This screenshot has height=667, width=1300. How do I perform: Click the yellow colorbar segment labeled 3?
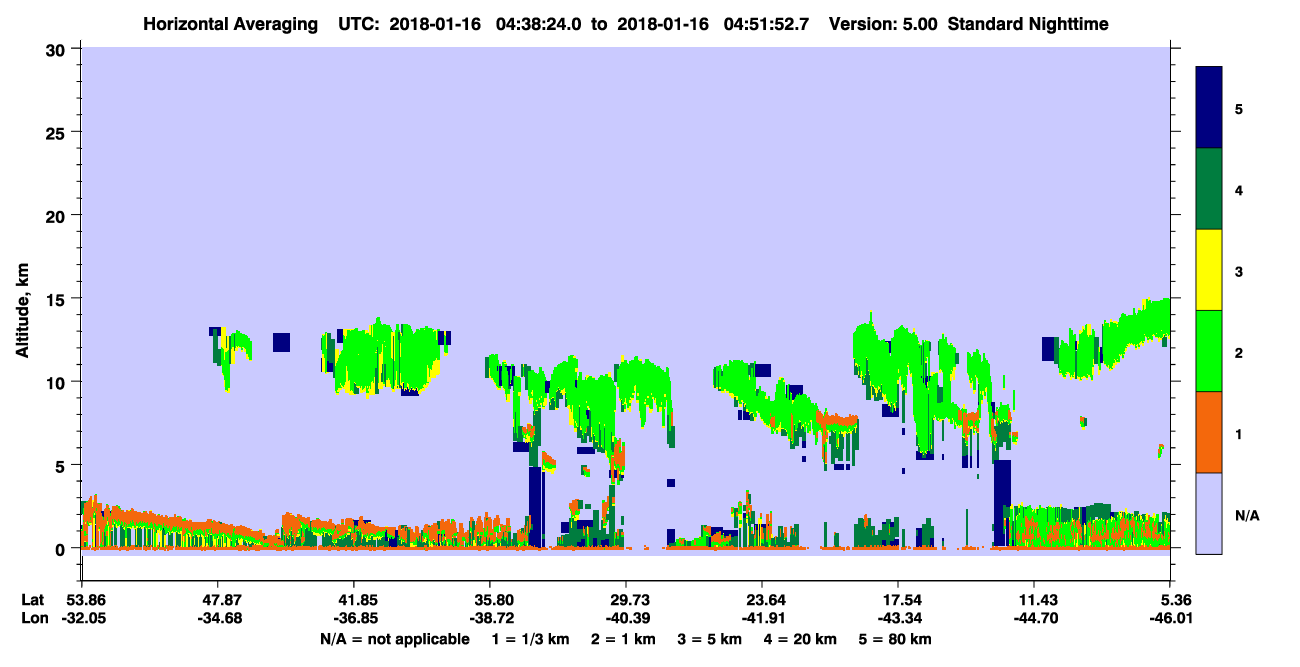tap(1209, 270)
